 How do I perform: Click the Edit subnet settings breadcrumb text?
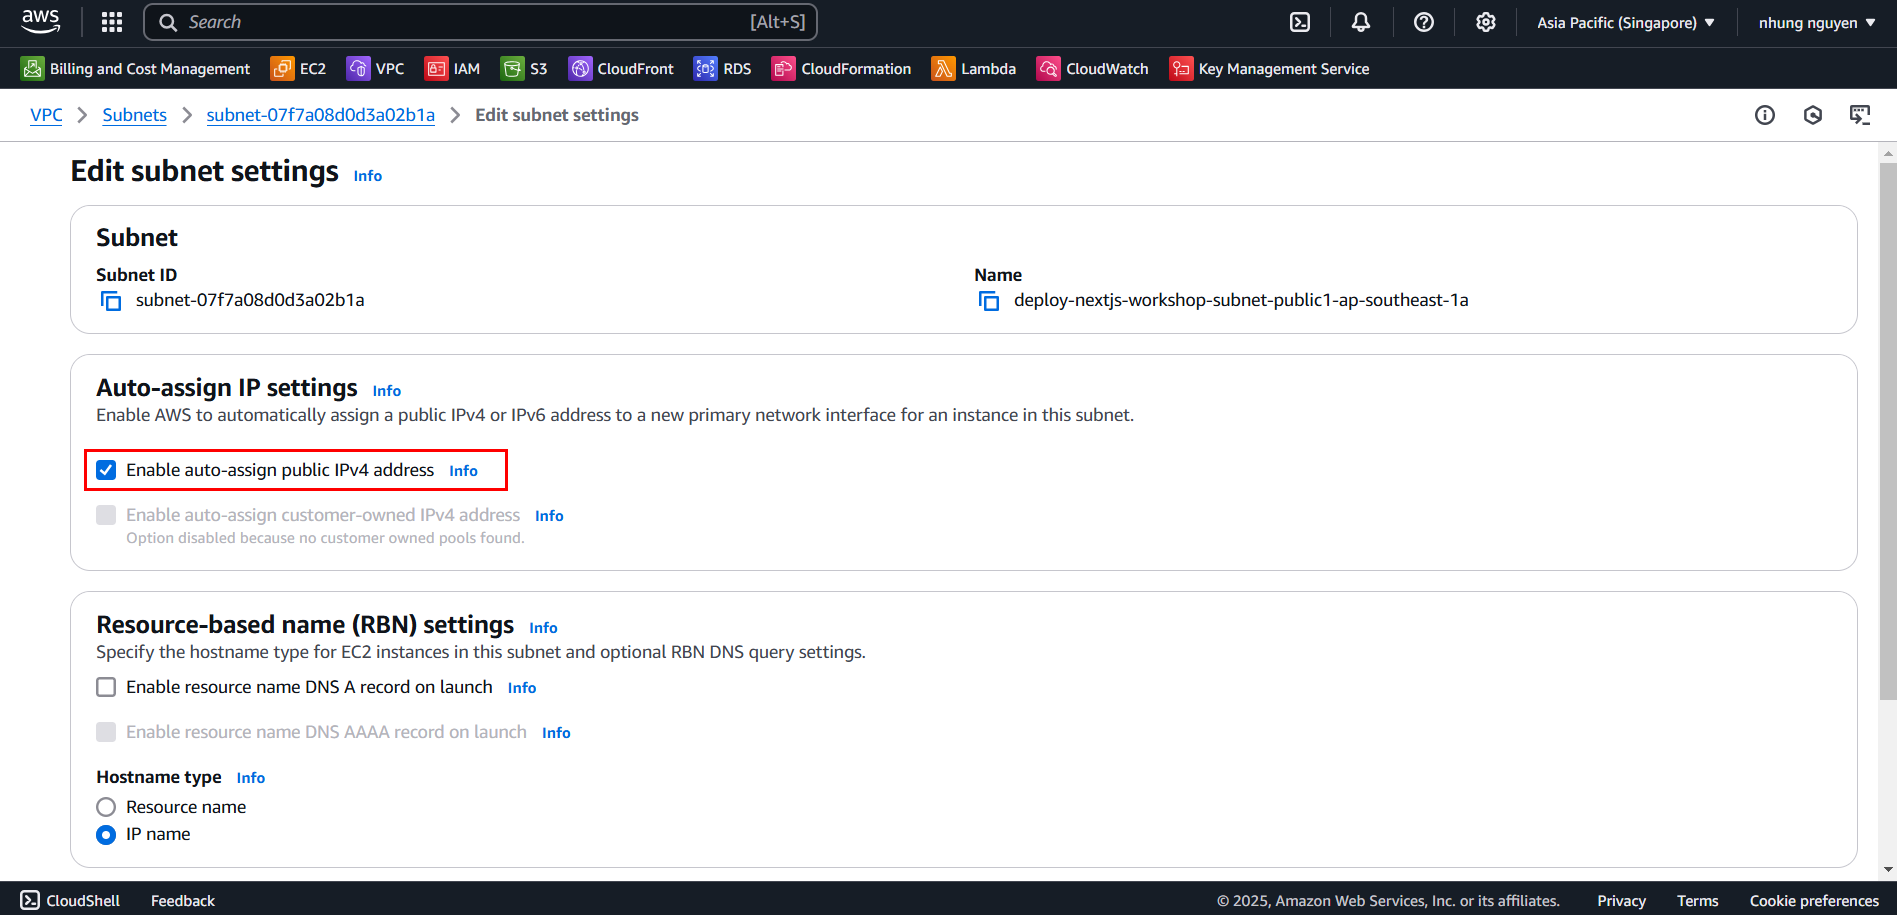click(x=557, y=115)
